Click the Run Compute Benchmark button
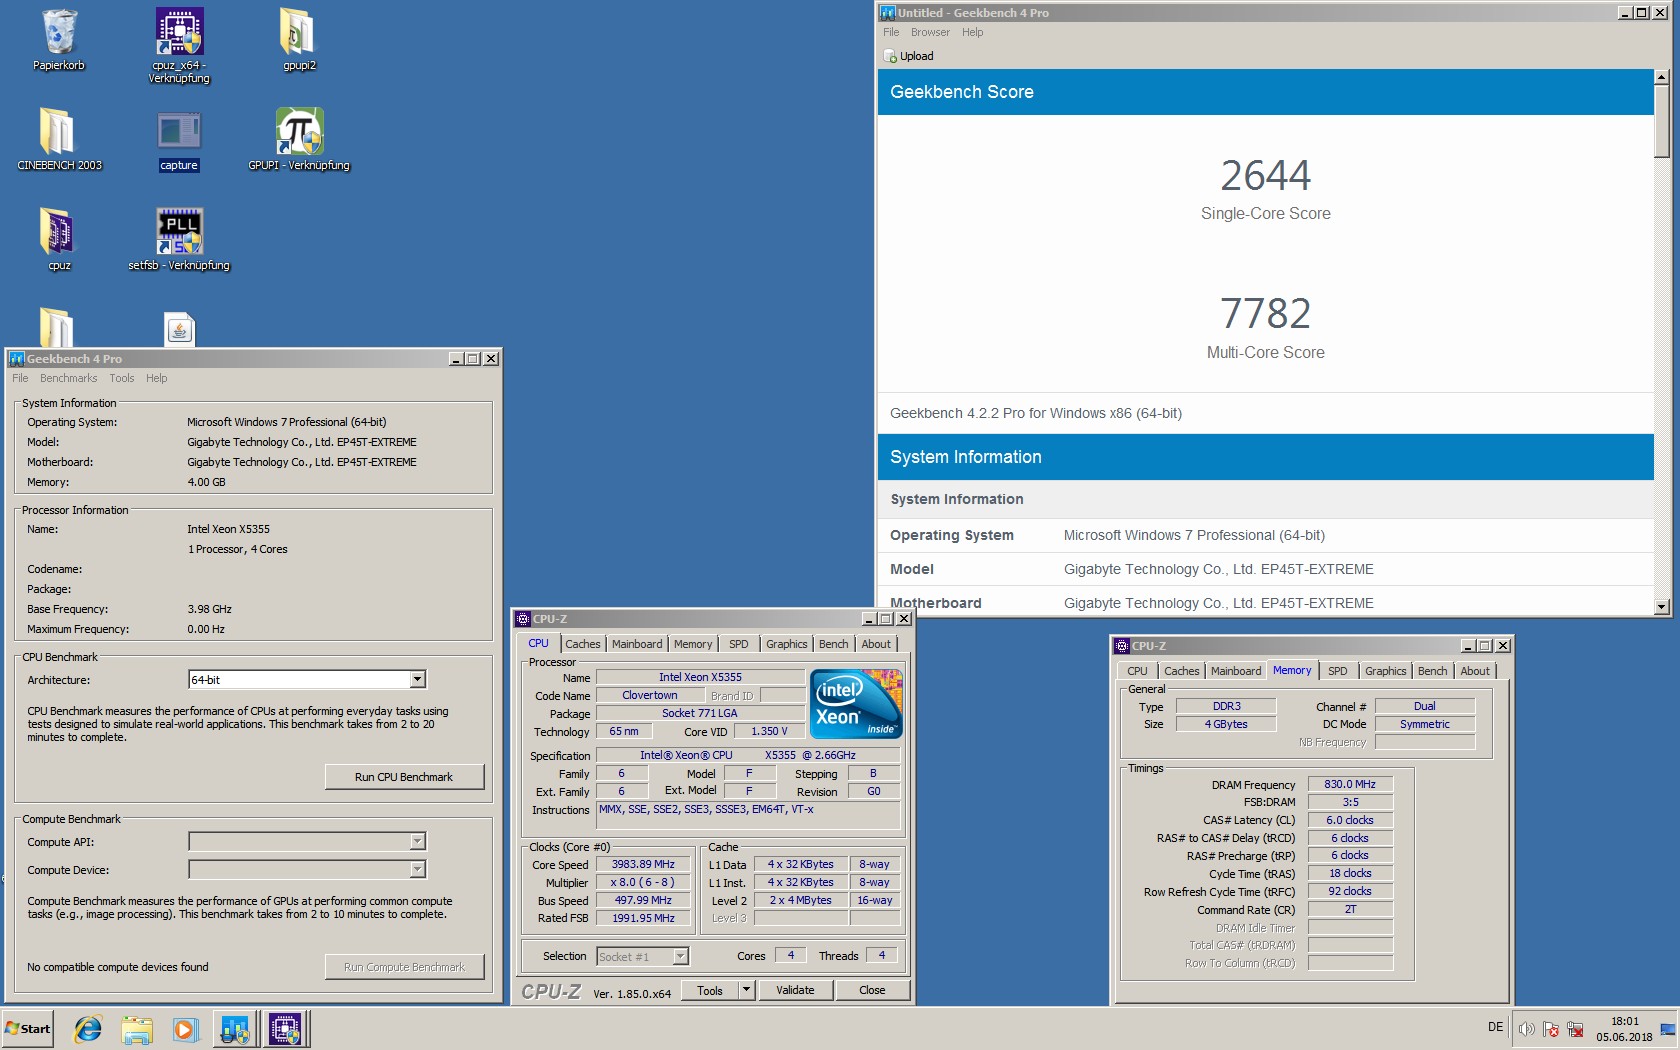Viewport: 1680px width, 1050px height. coord(404,967)
